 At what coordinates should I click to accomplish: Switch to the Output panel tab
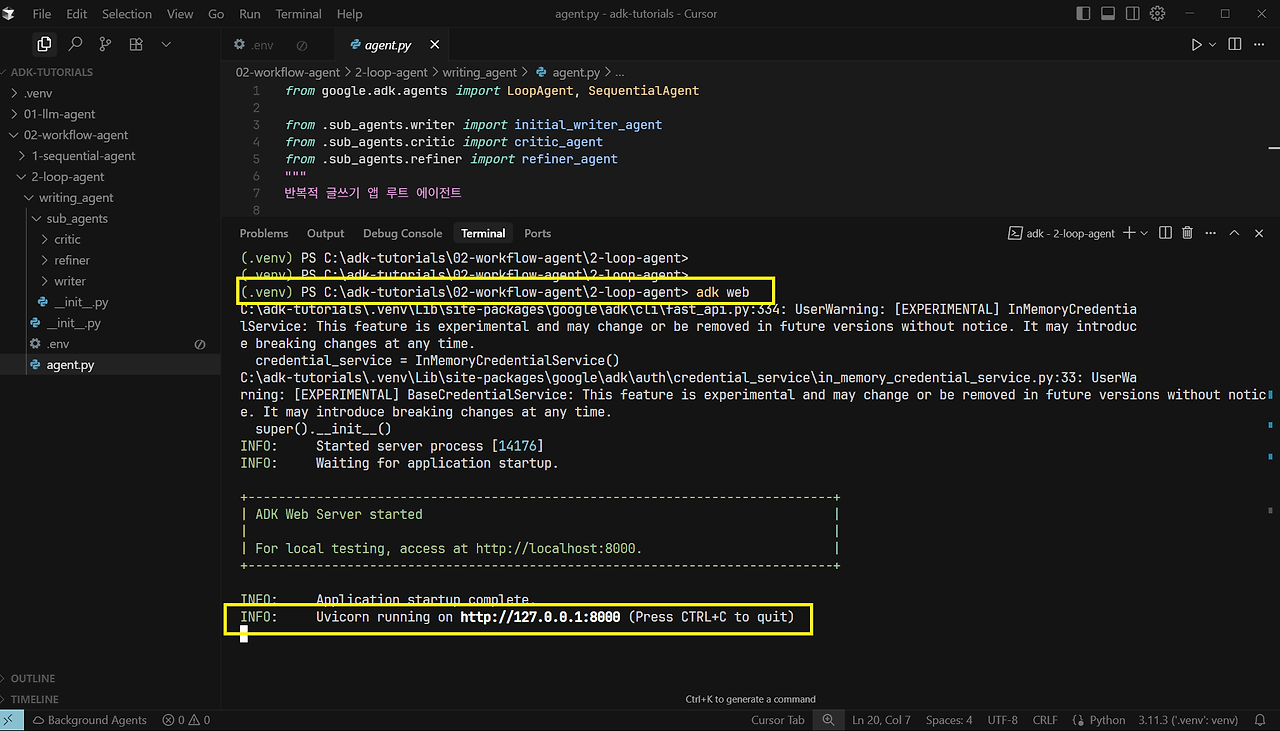325,233
